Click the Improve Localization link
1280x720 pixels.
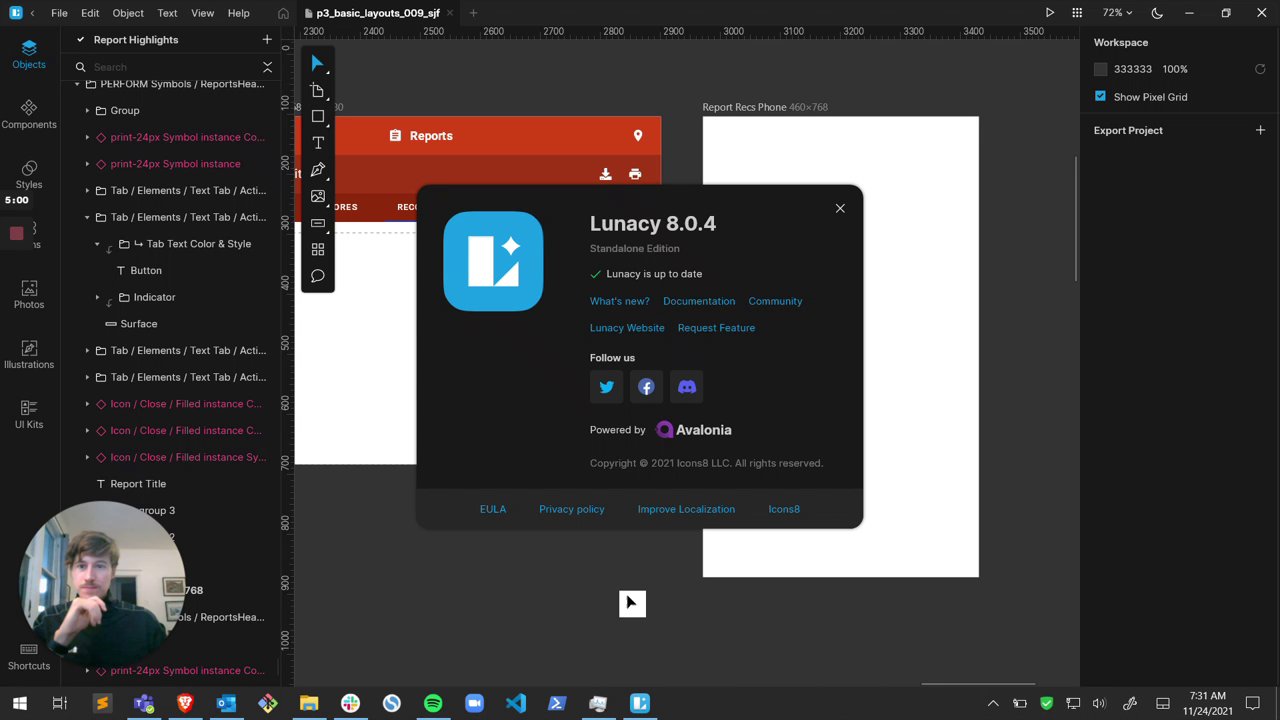pos(686,509)
